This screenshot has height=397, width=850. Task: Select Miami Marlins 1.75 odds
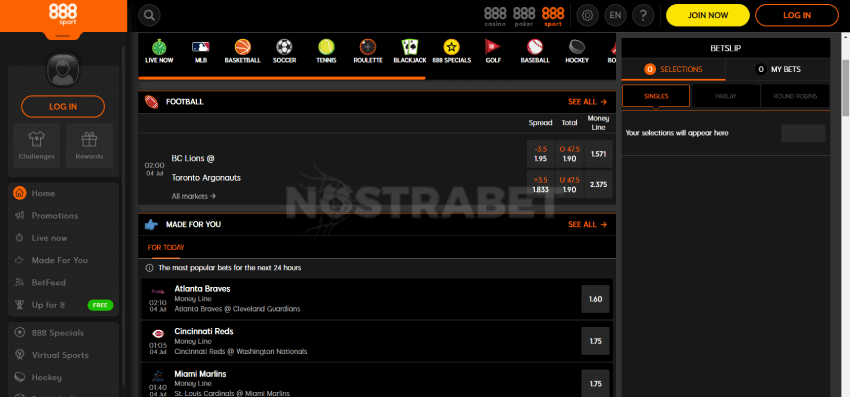(x=595, y=383)
